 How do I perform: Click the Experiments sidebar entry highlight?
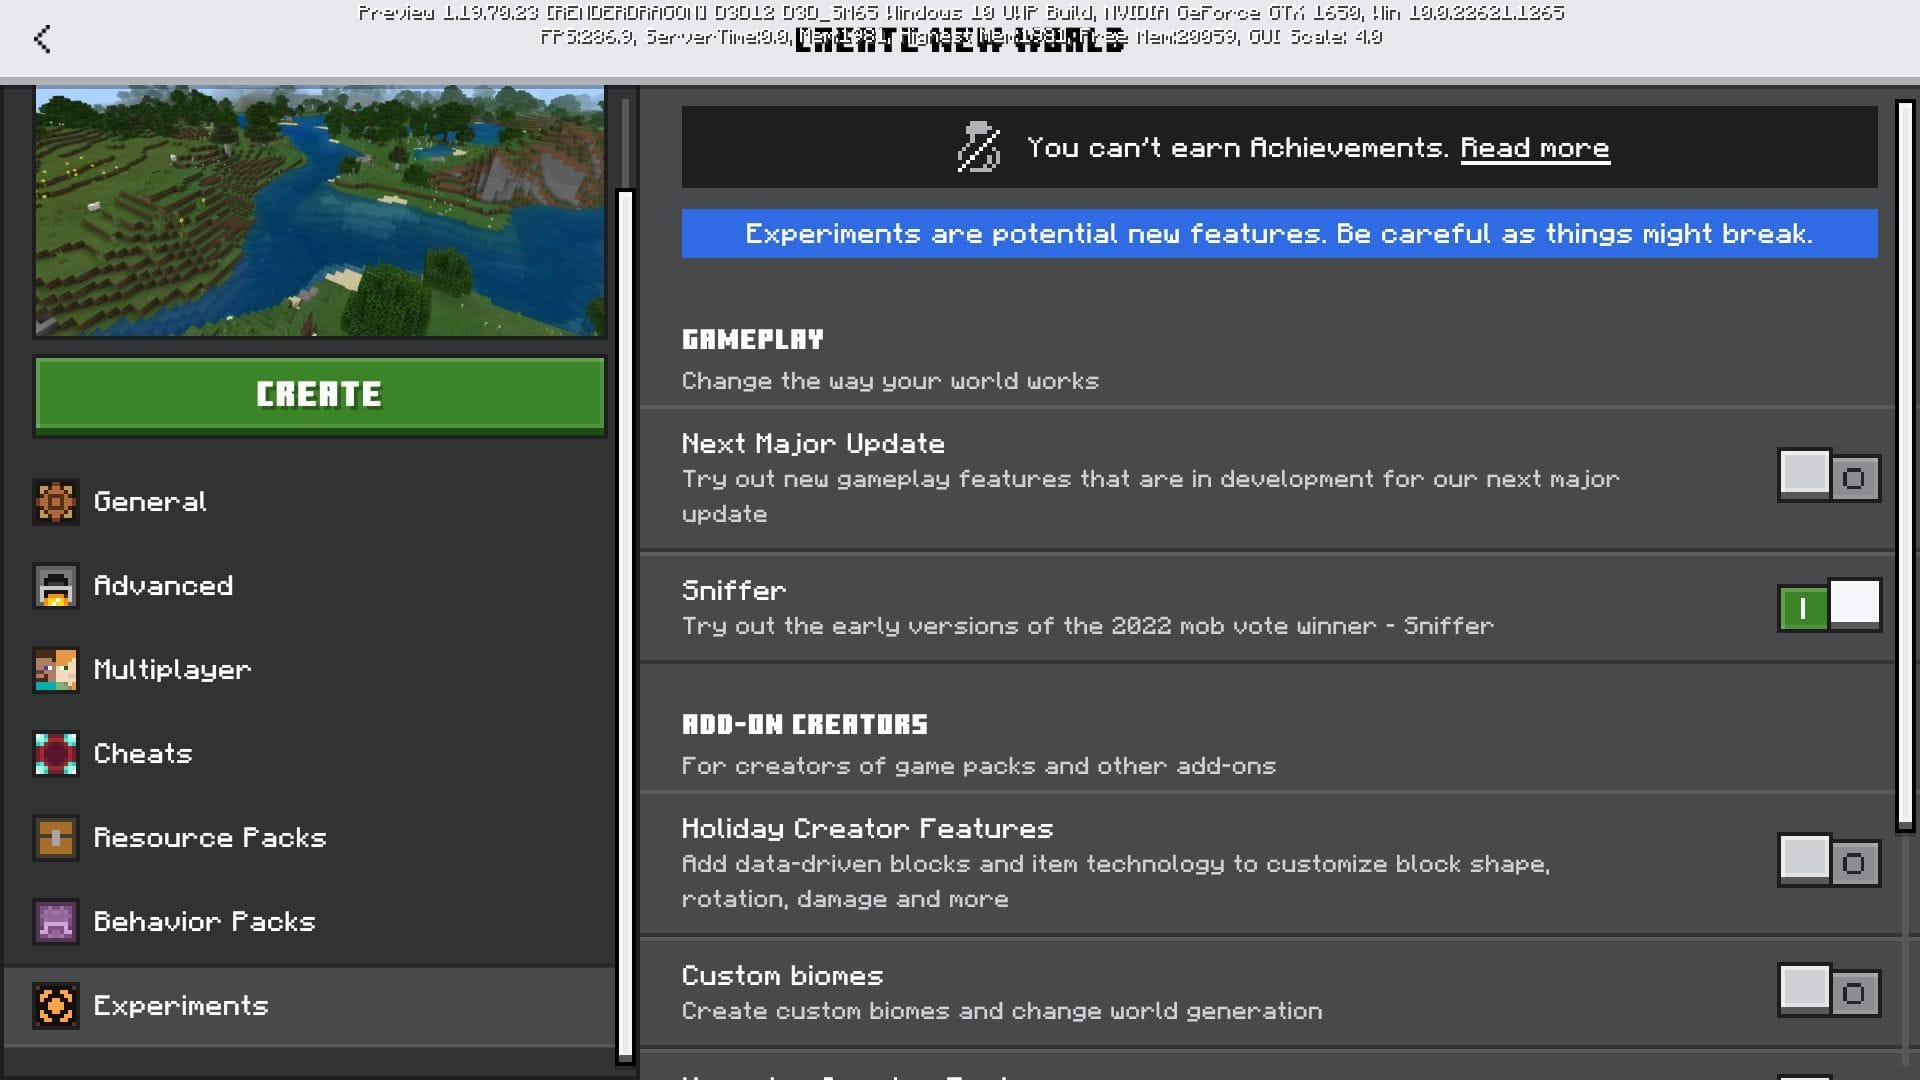click(x=181, y=1006)
